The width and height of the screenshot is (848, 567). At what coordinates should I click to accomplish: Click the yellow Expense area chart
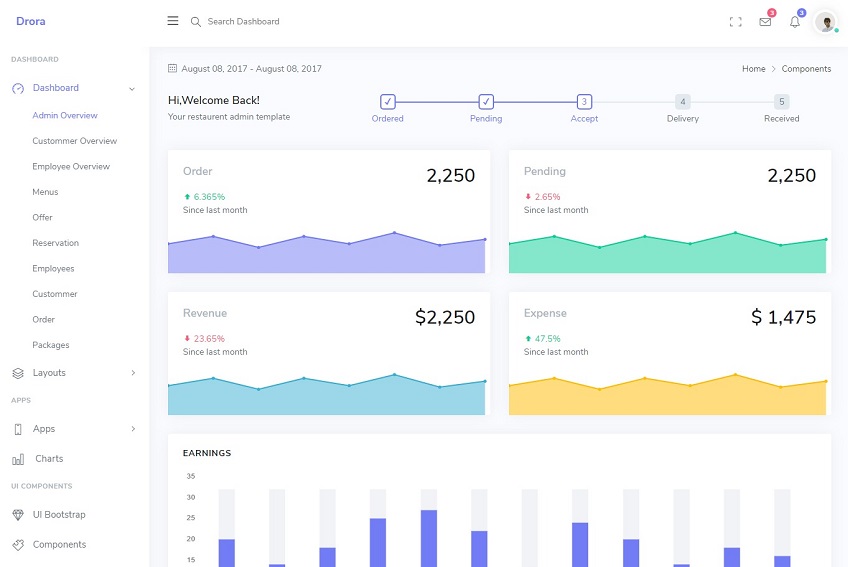pos(667,394)
